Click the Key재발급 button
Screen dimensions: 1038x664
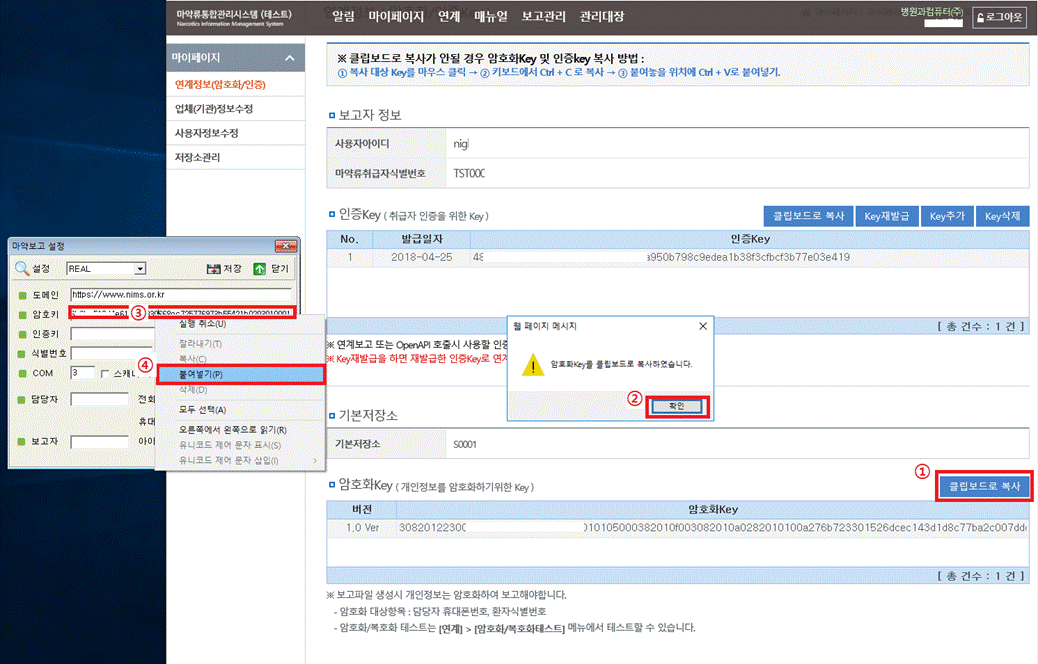click(x=886, y=216)
